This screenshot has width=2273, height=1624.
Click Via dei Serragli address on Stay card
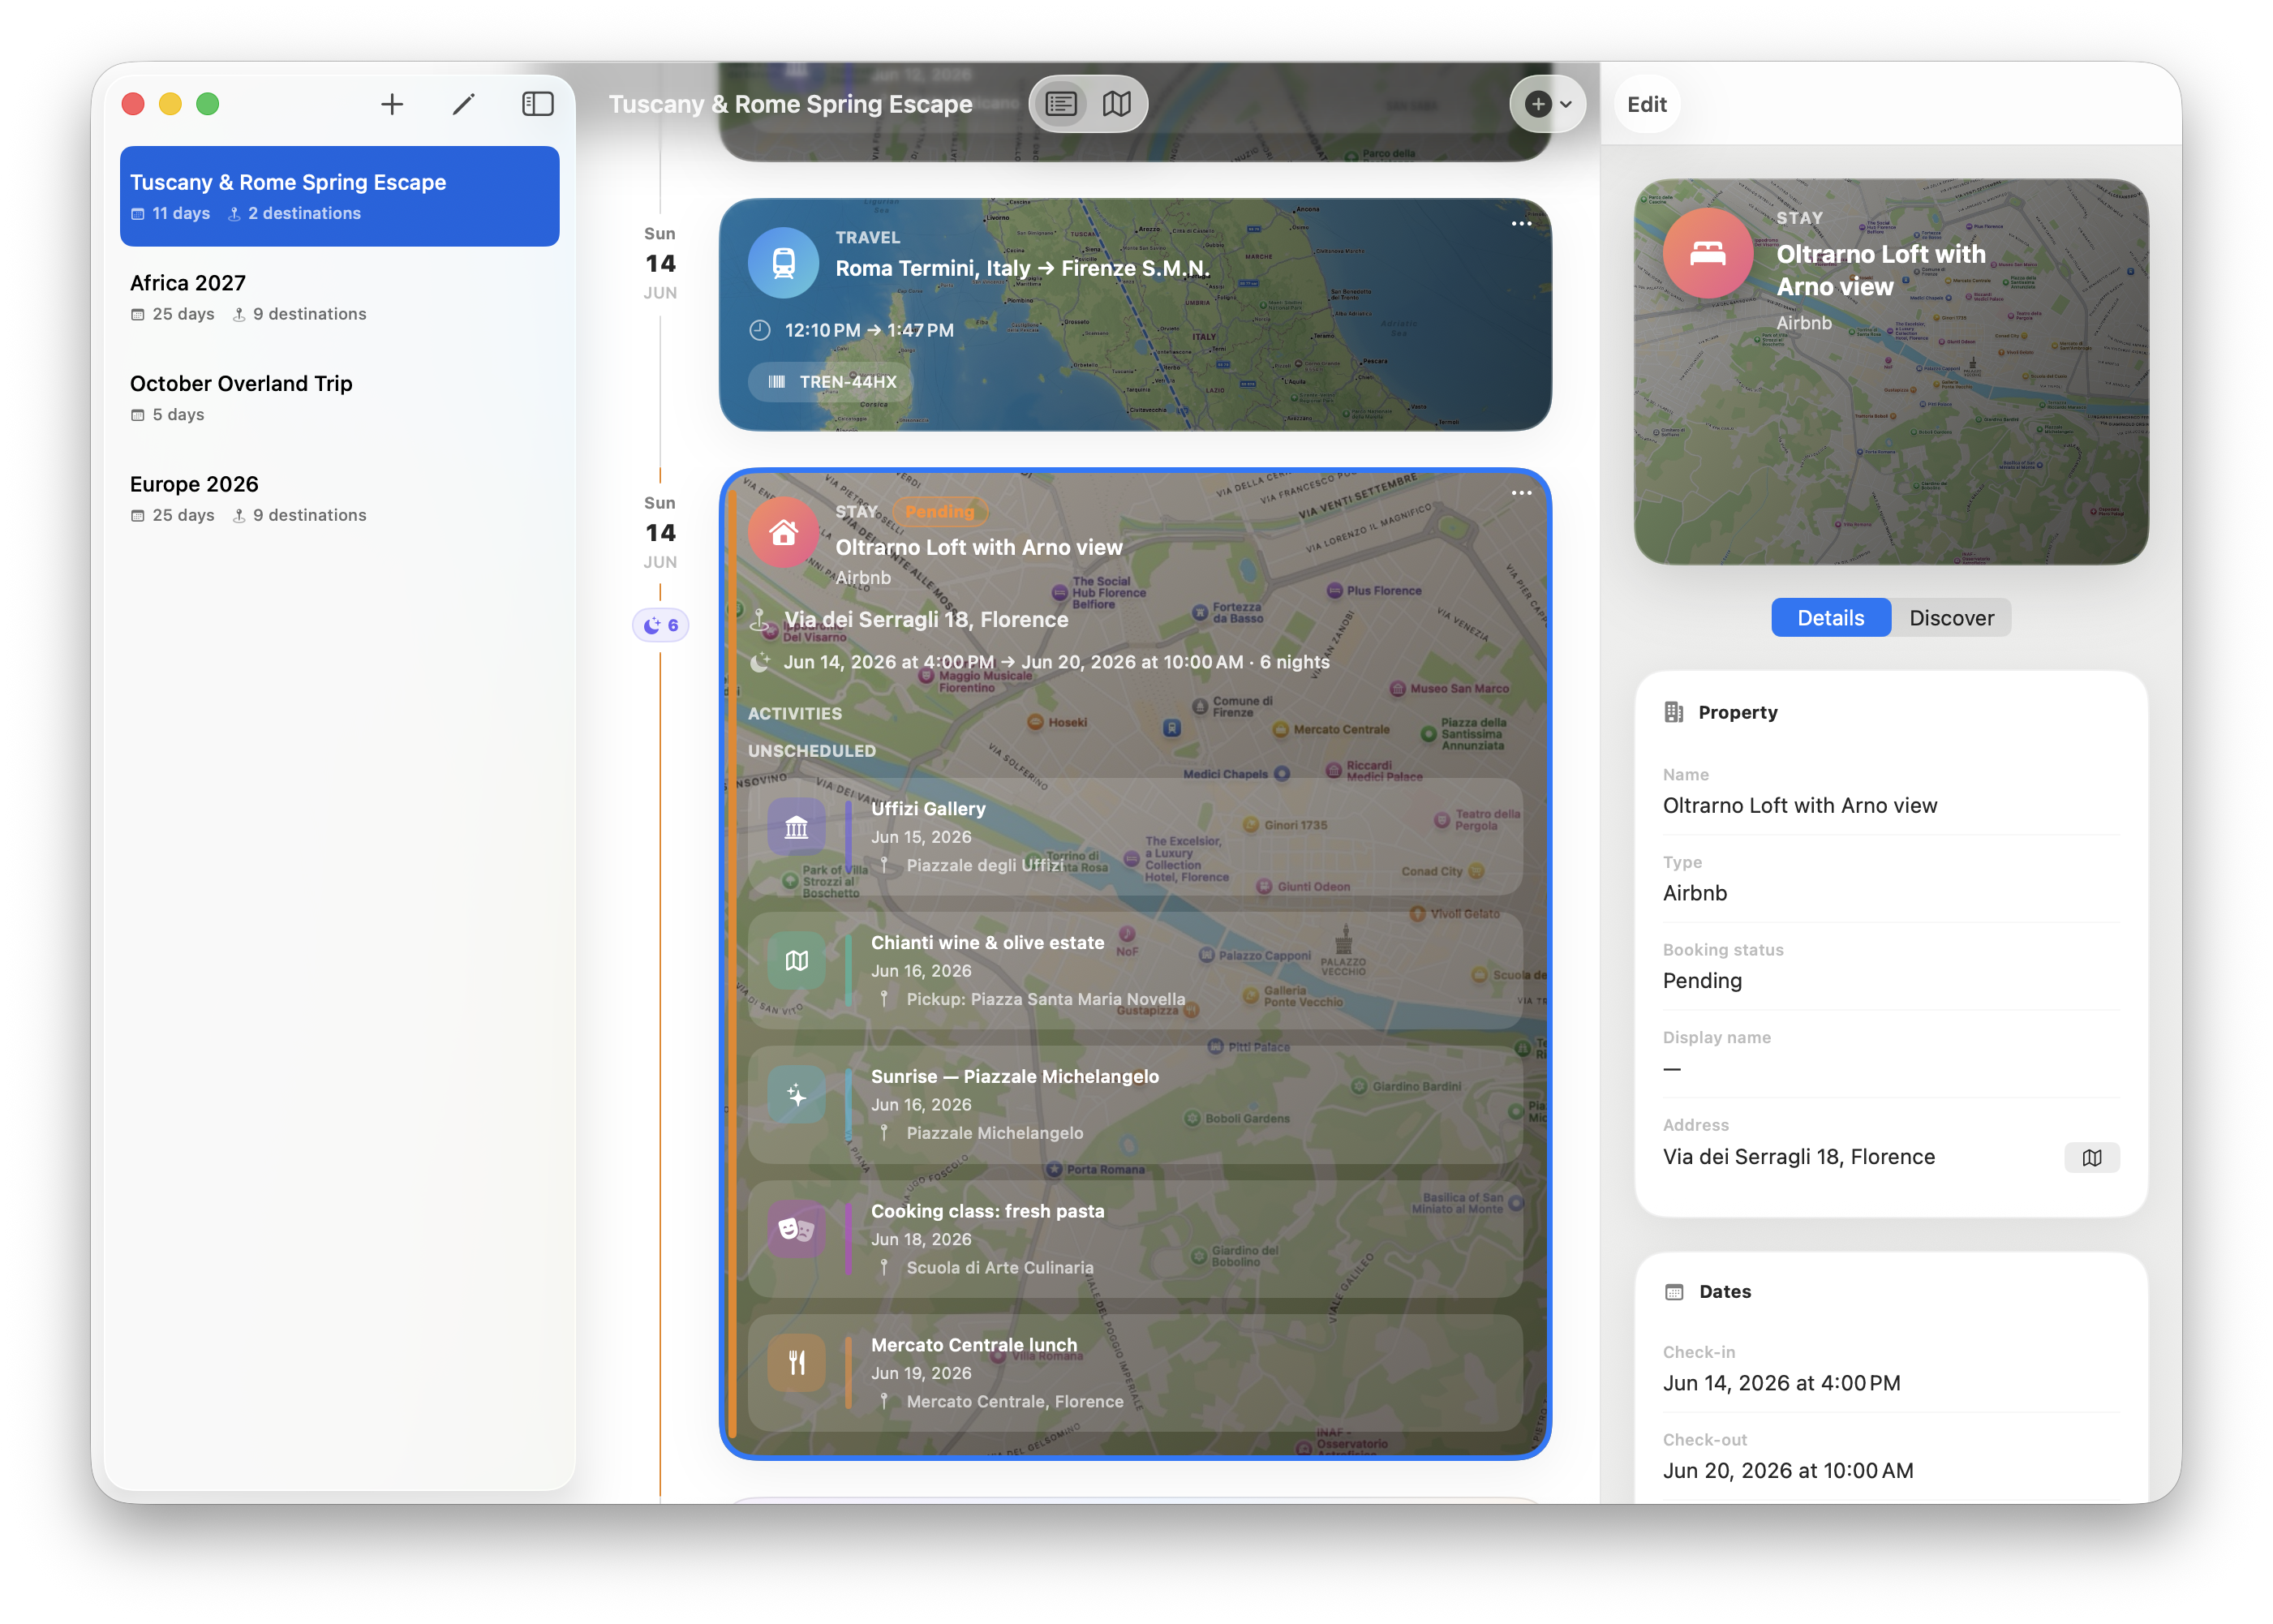pyautogui.click(x=925, y=620)
